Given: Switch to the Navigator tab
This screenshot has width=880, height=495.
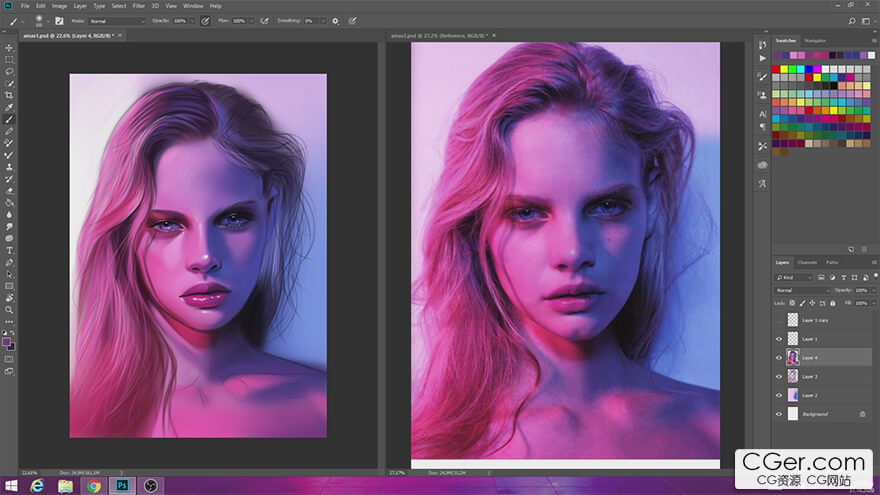Looking at the screenshot, I should [815, 40].
